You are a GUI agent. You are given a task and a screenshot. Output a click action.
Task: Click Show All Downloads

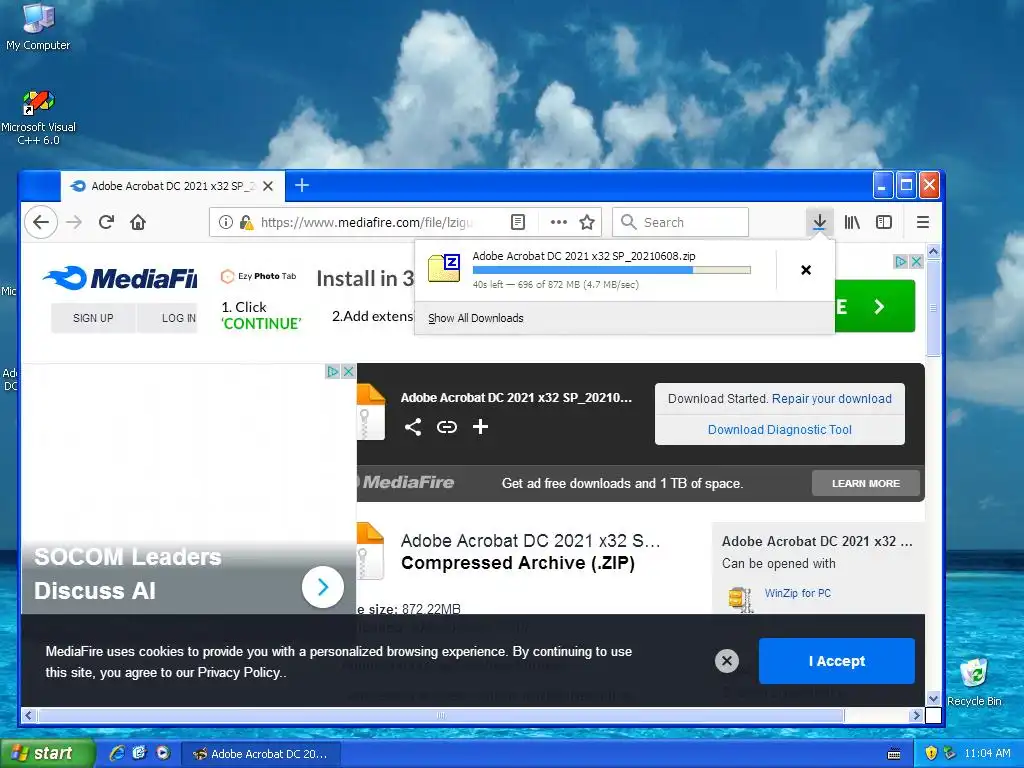coord(475,318)
